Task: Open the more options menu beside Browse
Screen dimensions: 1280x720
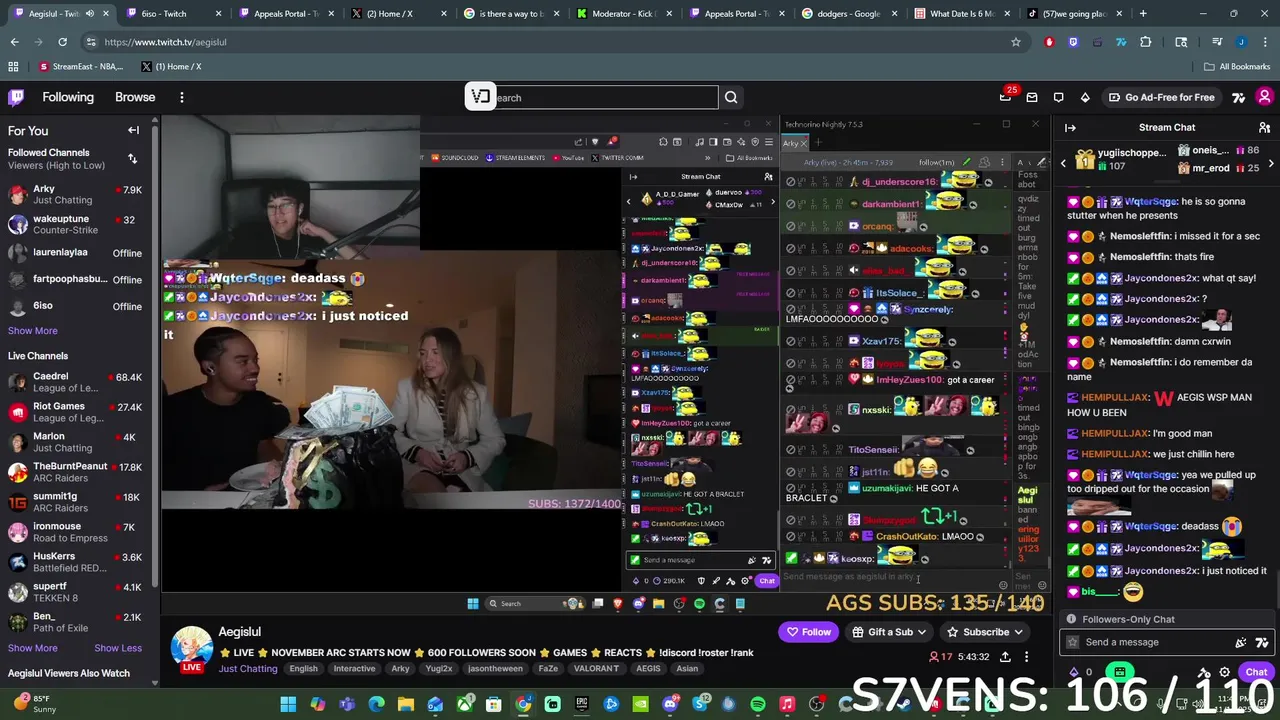Action: tap(182, 97)
